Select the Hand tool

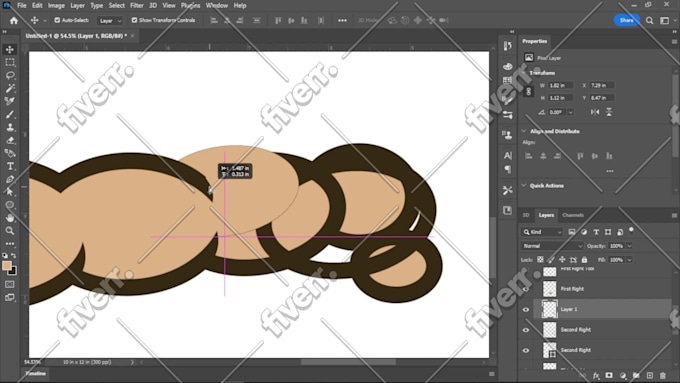pyautogui.click(x=10, y=218)
